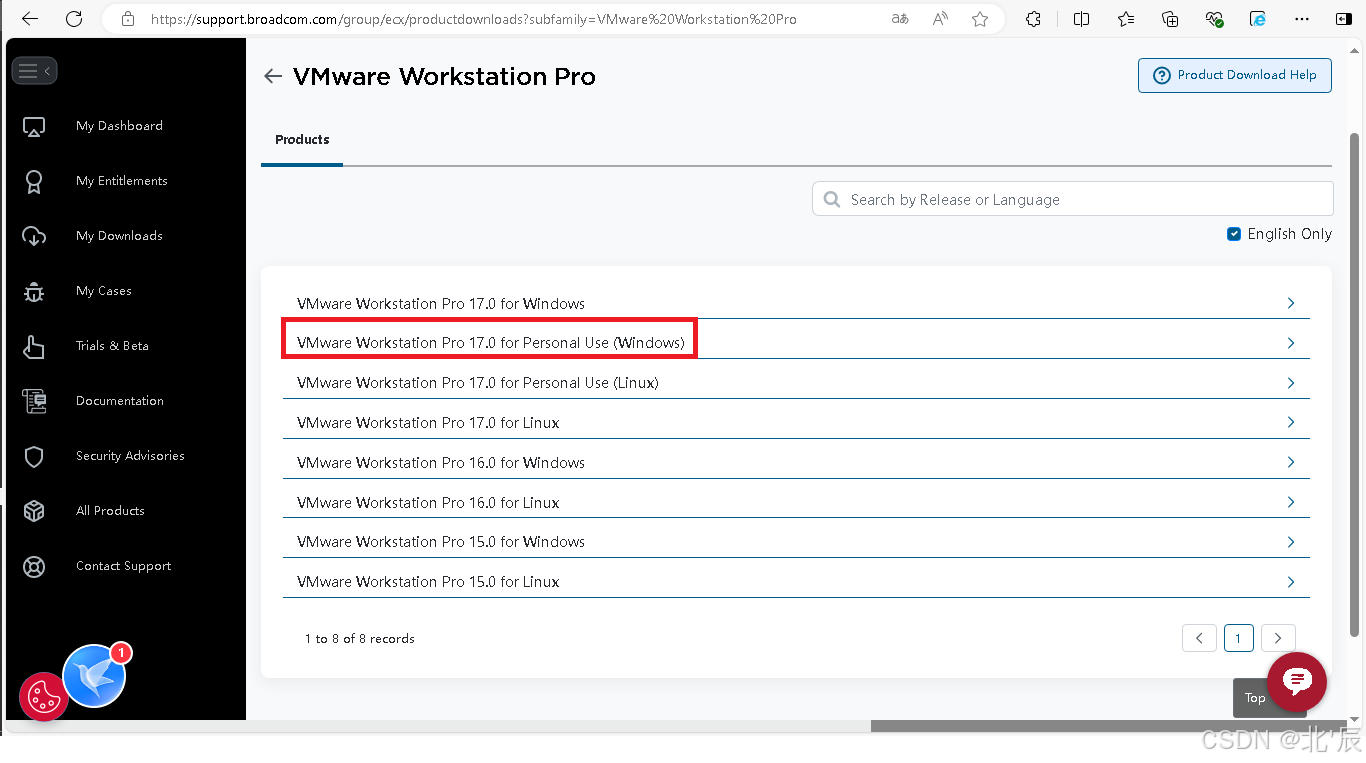
Task: Collapse the left navigation hamburger menu
Action: coord(34,71)
